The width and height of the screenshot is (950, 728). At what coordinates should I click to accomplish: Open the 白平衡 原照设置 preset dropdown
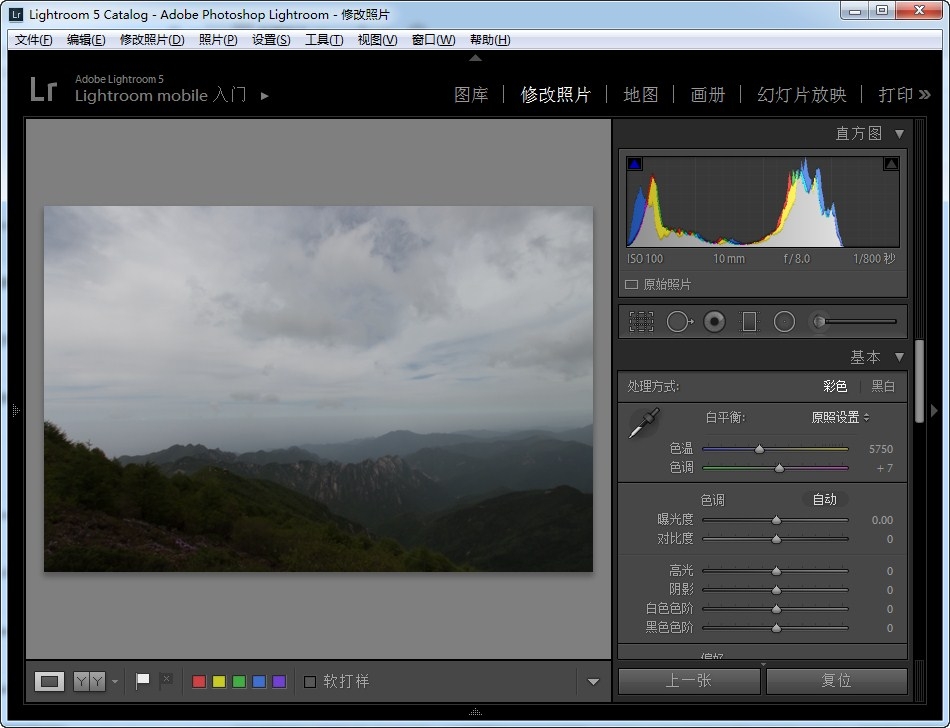coord(839,417)
